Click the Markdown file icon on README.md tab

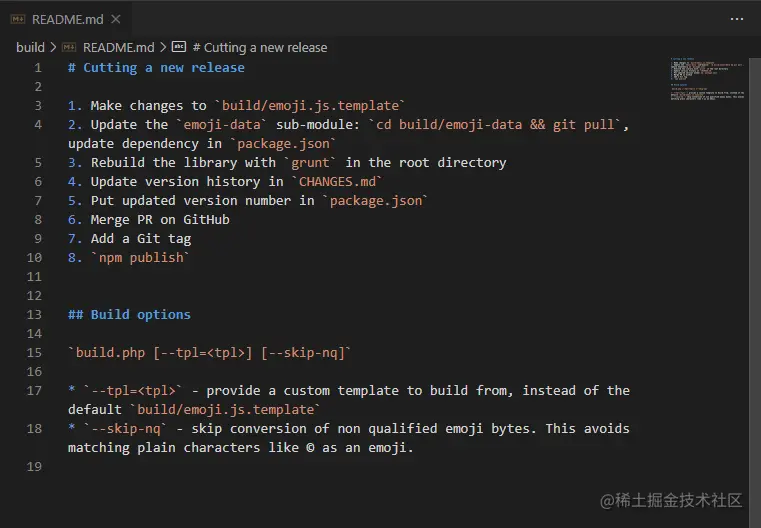coord(18,19)
